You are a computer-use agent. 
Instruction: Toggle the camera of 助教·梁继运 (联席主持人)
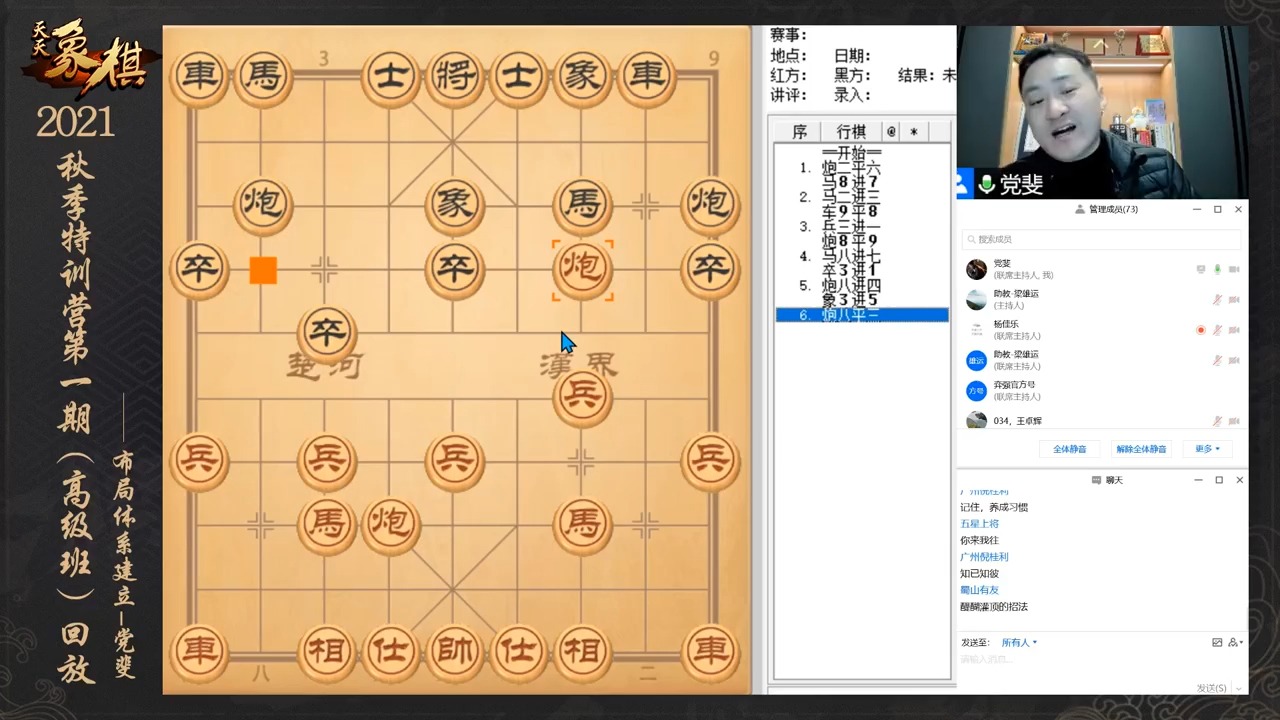click(1234, 360)
